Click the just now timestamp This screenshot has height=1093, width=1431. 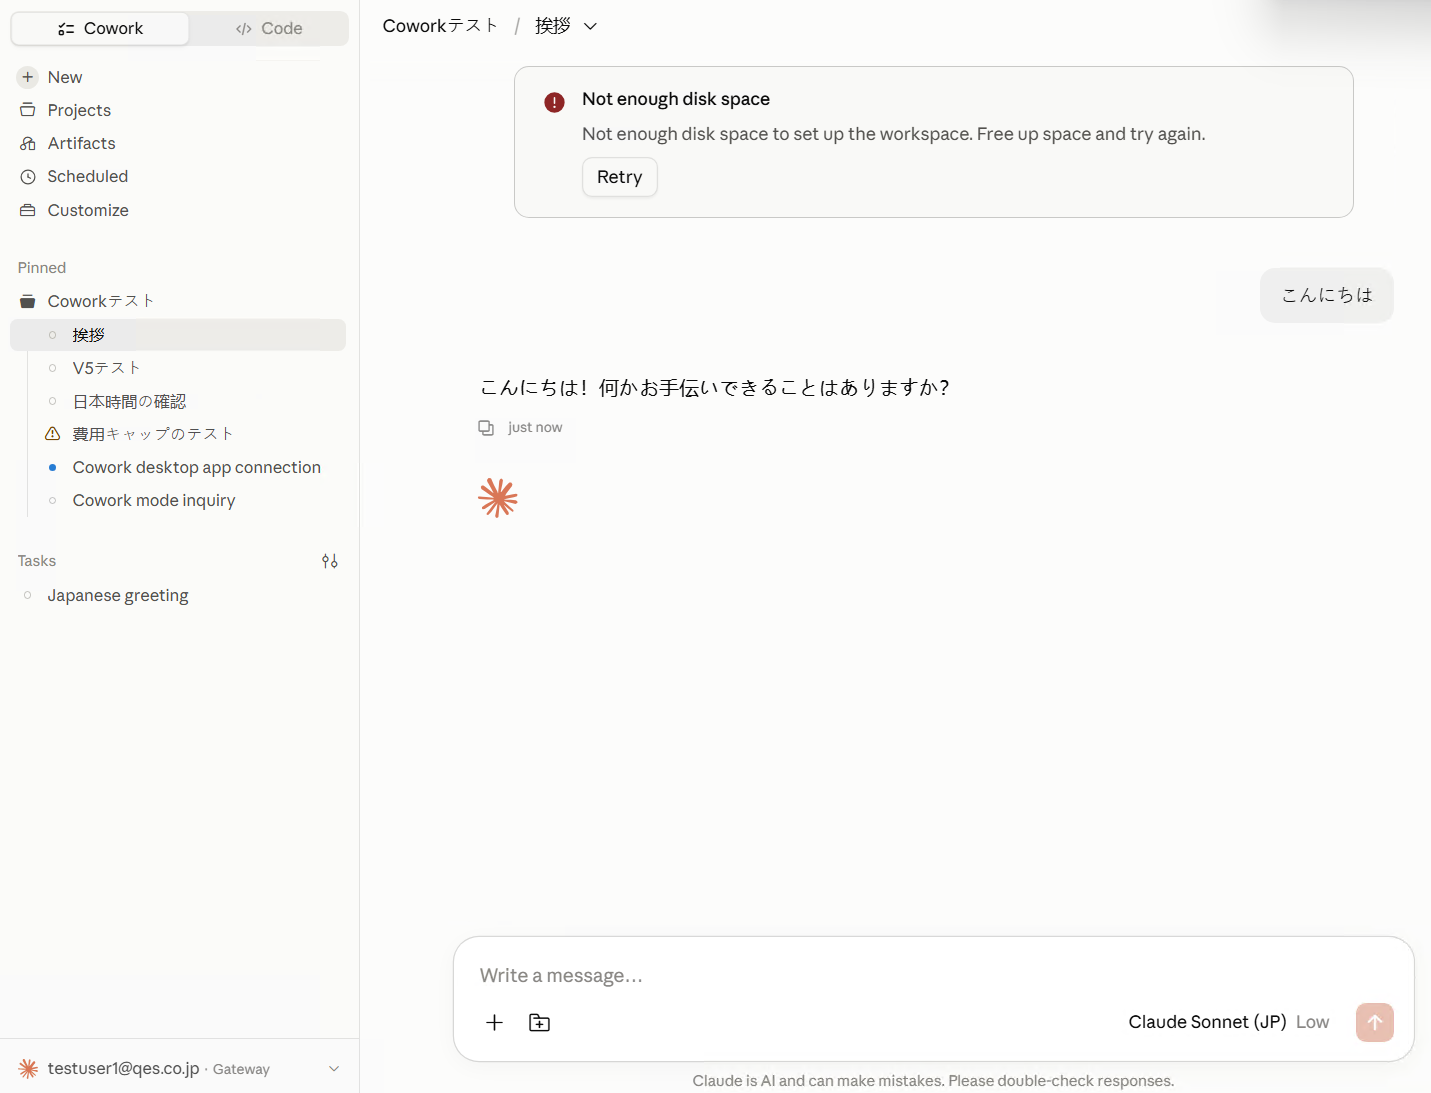pyautogui.click(x=535, y=427)
